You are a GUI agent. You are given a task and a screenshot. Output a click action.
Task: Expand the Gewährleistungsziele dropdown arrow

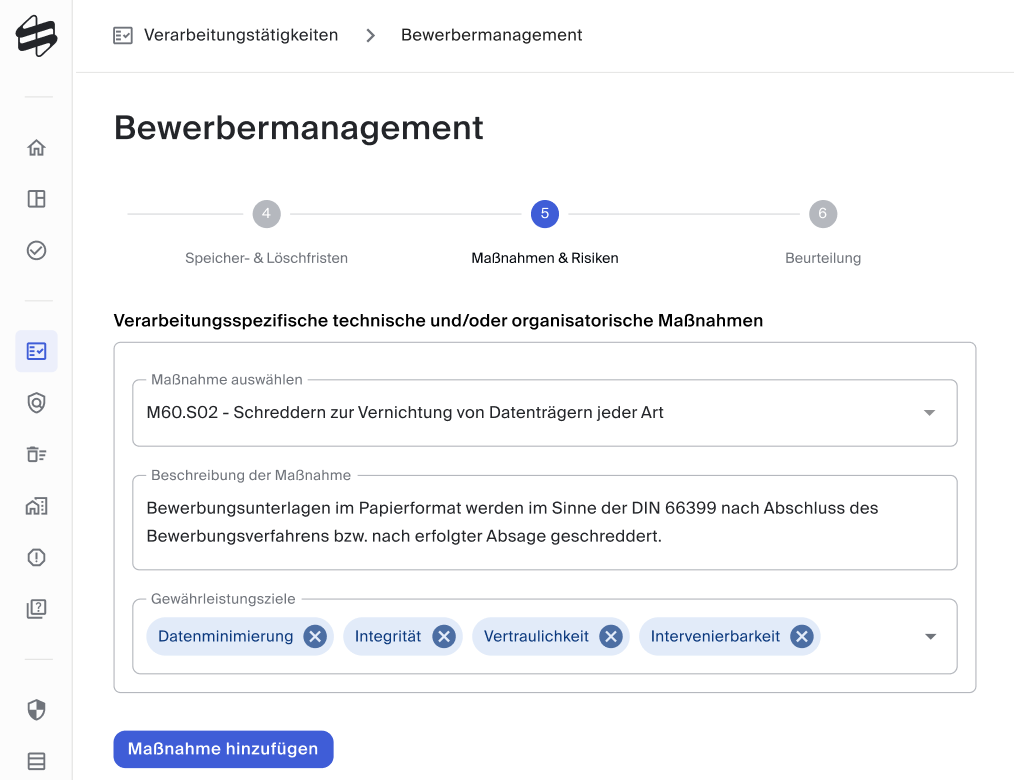pos(930,636)
